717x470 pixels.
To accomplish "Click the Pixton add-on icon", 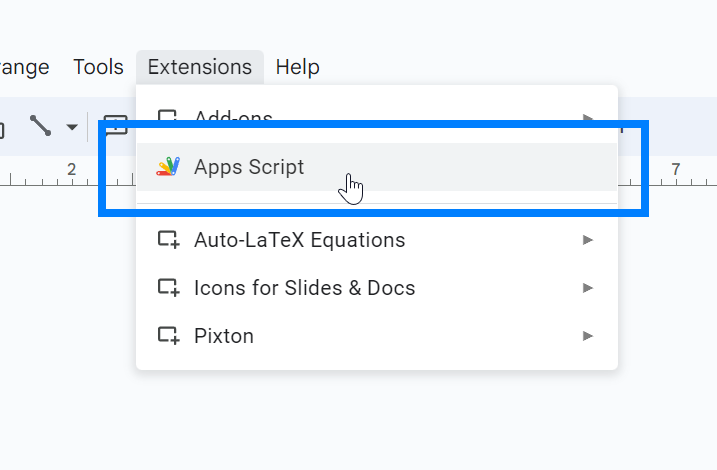I will tap(168, 336).
